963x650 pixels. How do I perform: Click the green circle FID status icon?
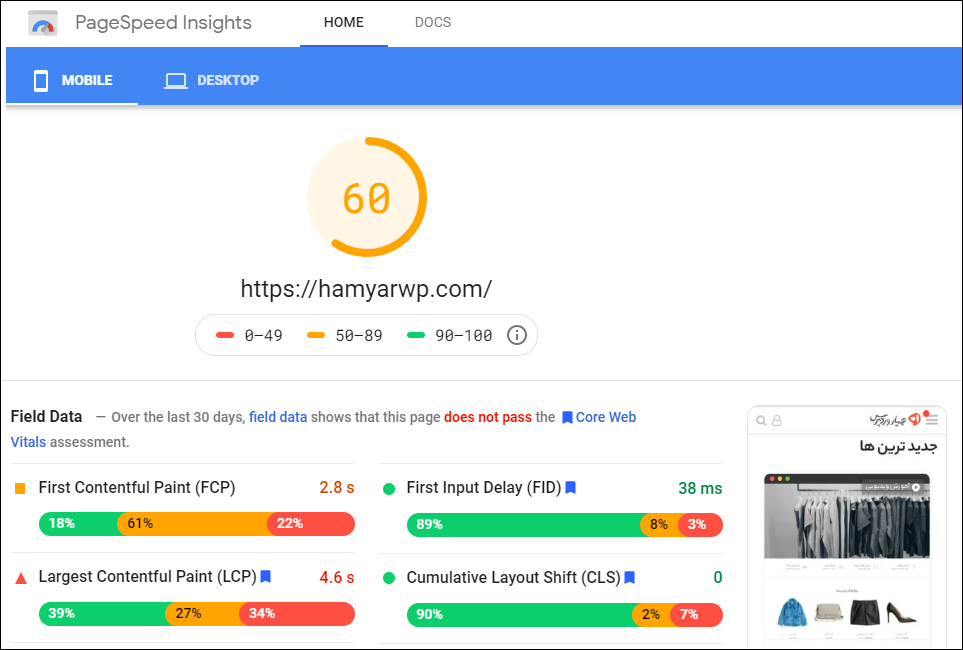tap(389, 489)
